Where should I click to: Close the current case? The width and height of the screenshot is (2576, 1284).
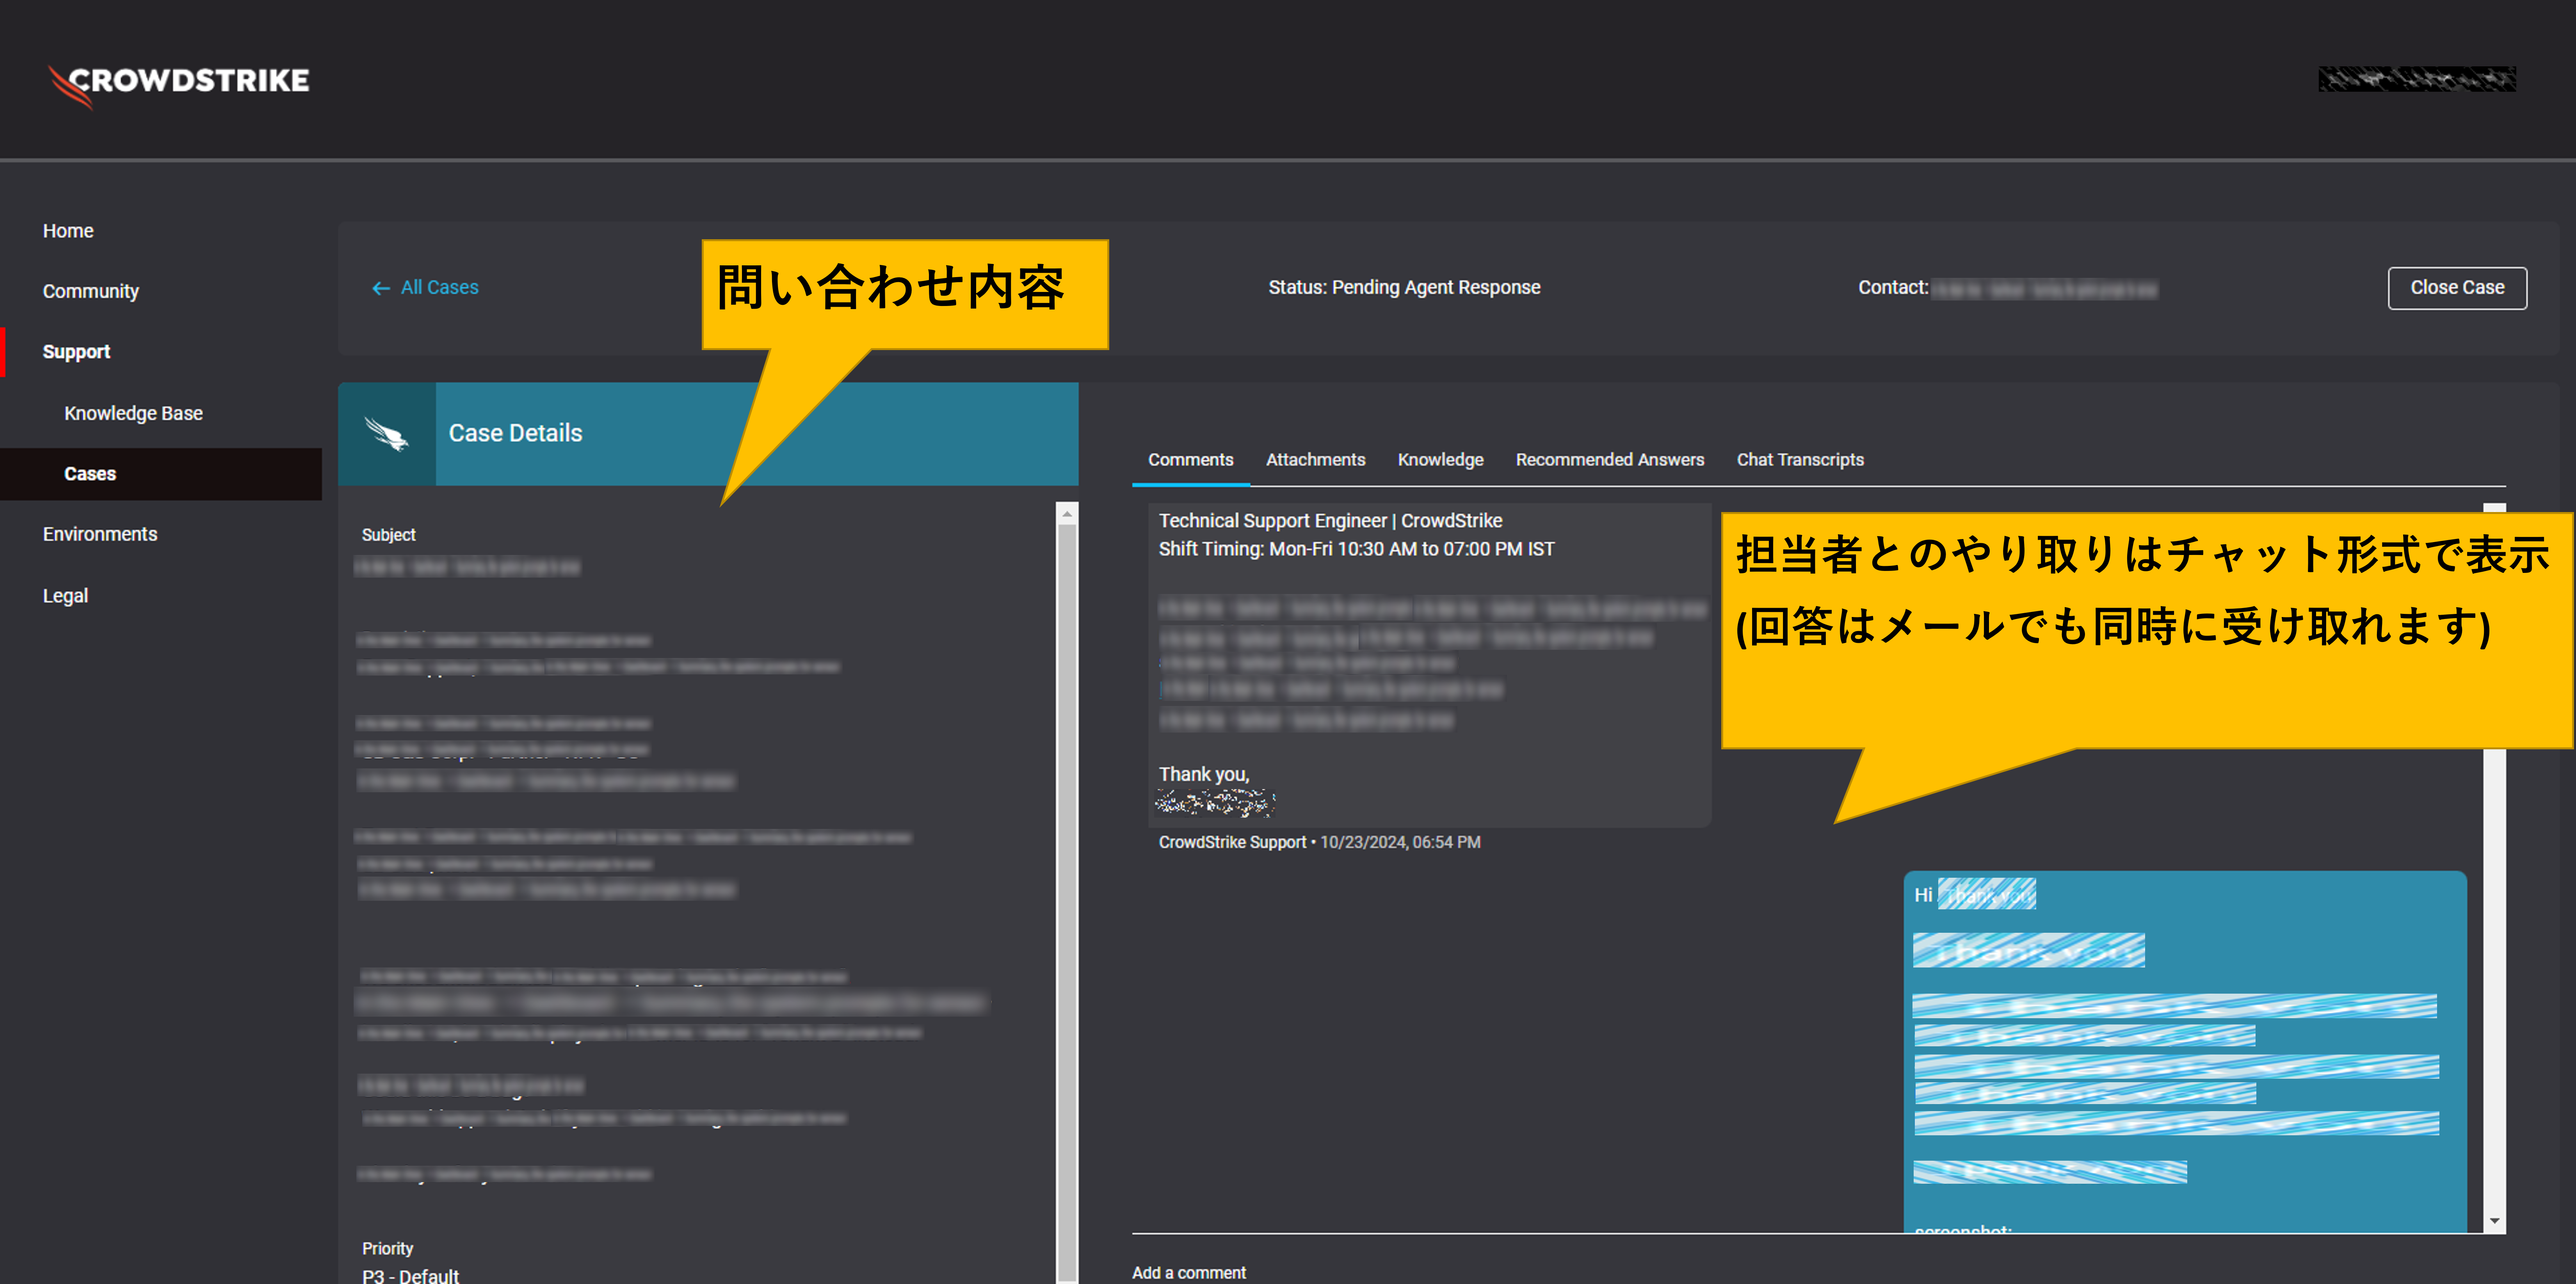pyautogui.click(x=2456, y=288)
